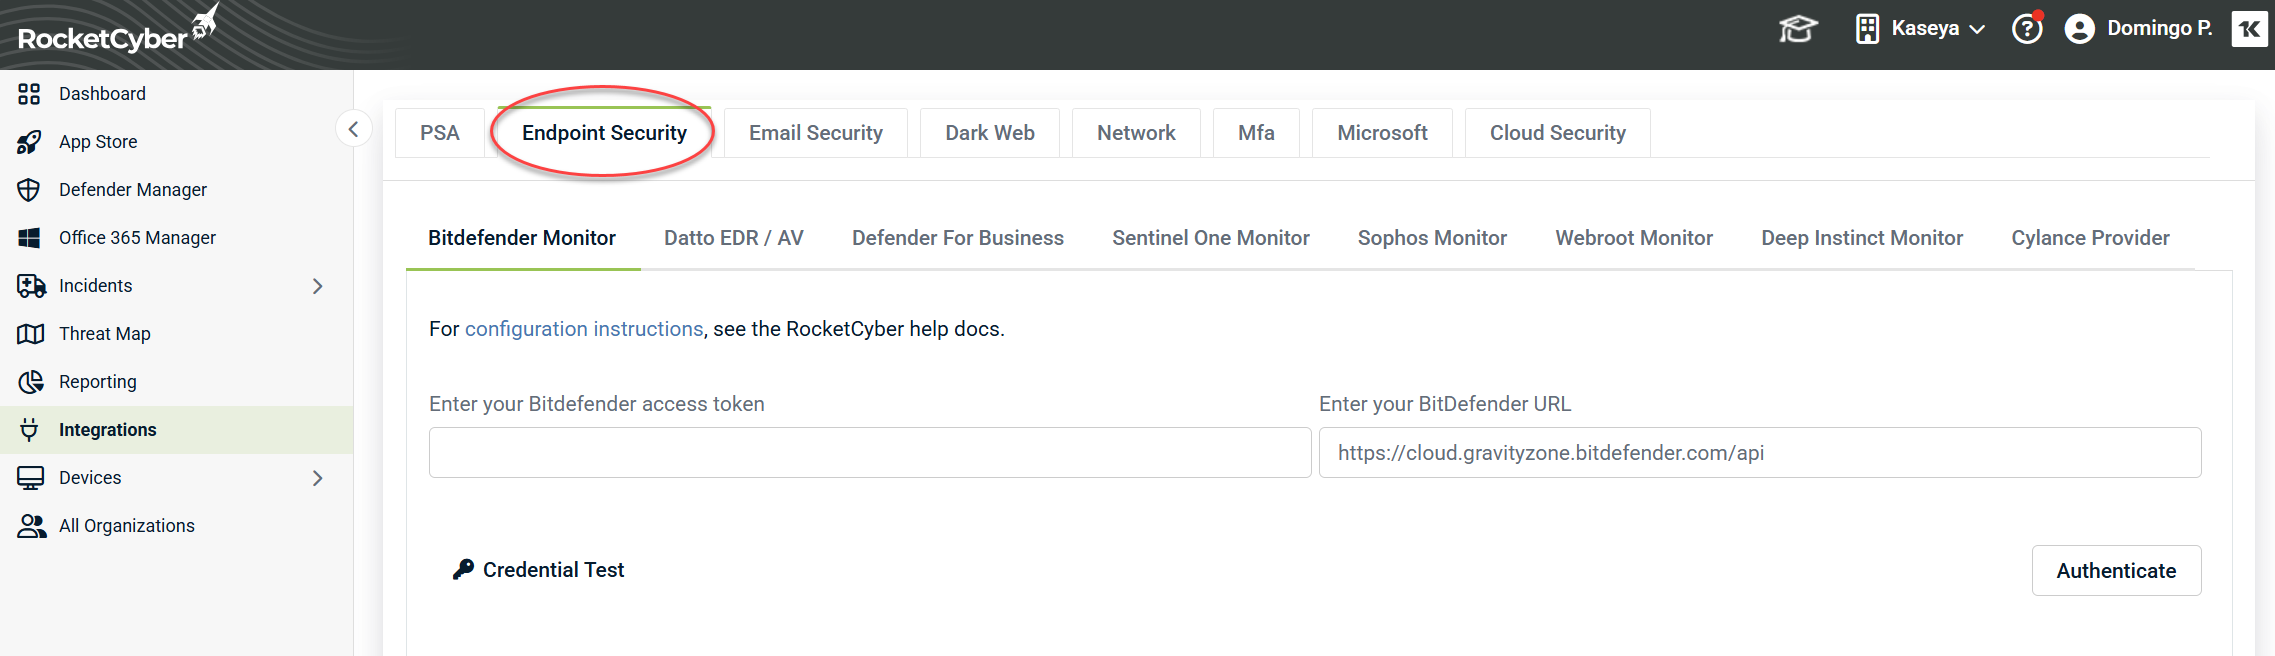The height and width of the screenshot is (656, 2275).
Task: Open the Datto EDR / AV tab
Action: point(733,238)
